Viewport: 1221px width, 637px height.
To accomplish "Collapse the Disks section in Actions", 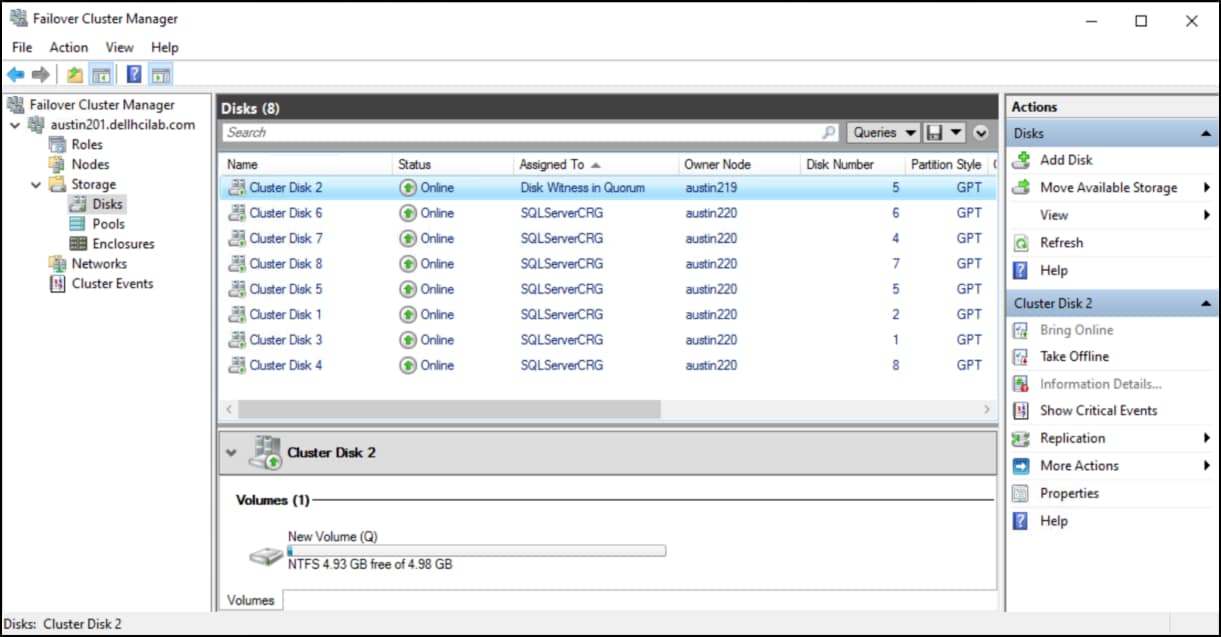I will coord(1206,133).
